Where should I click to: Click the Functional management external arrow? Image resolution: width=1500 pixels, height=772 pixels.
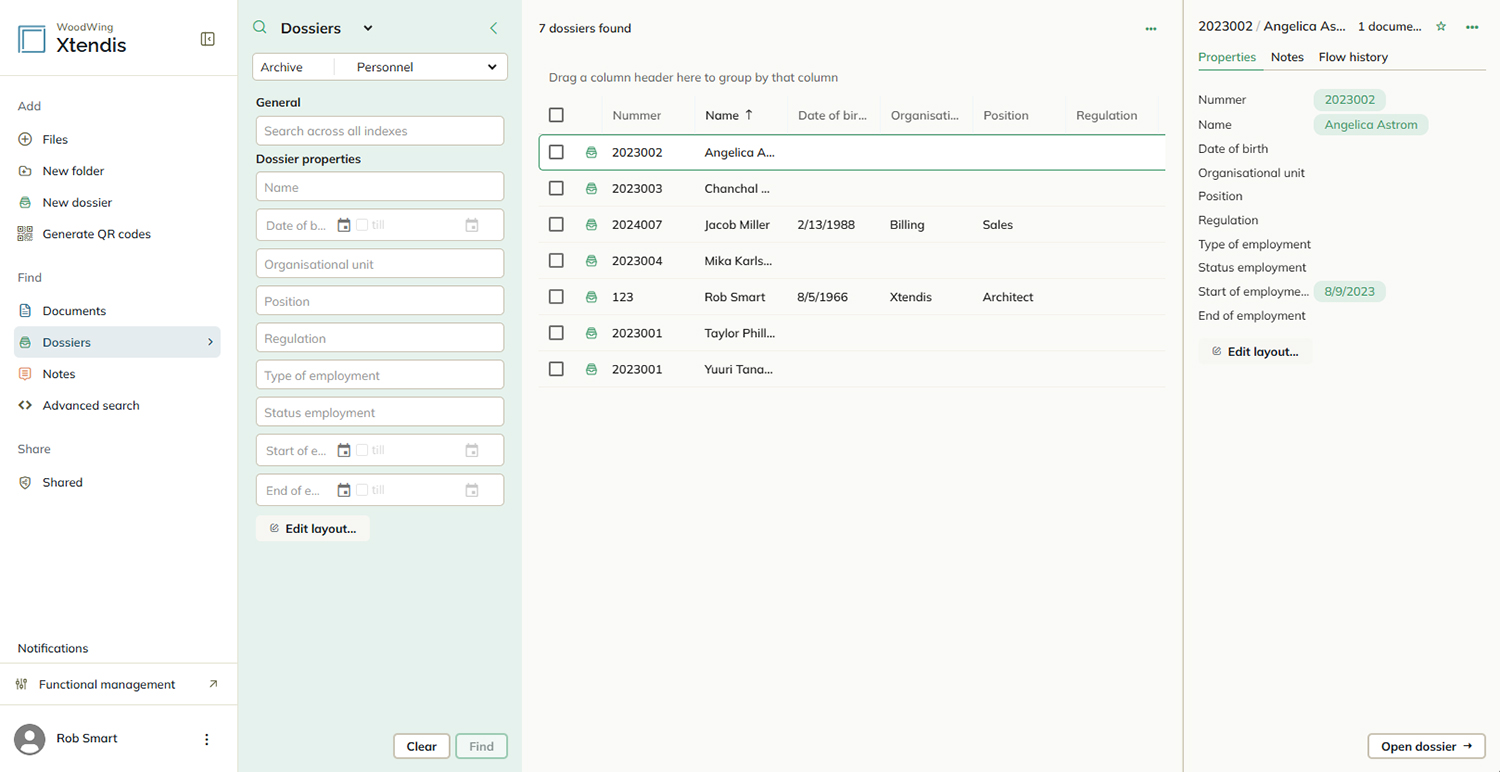213,684
